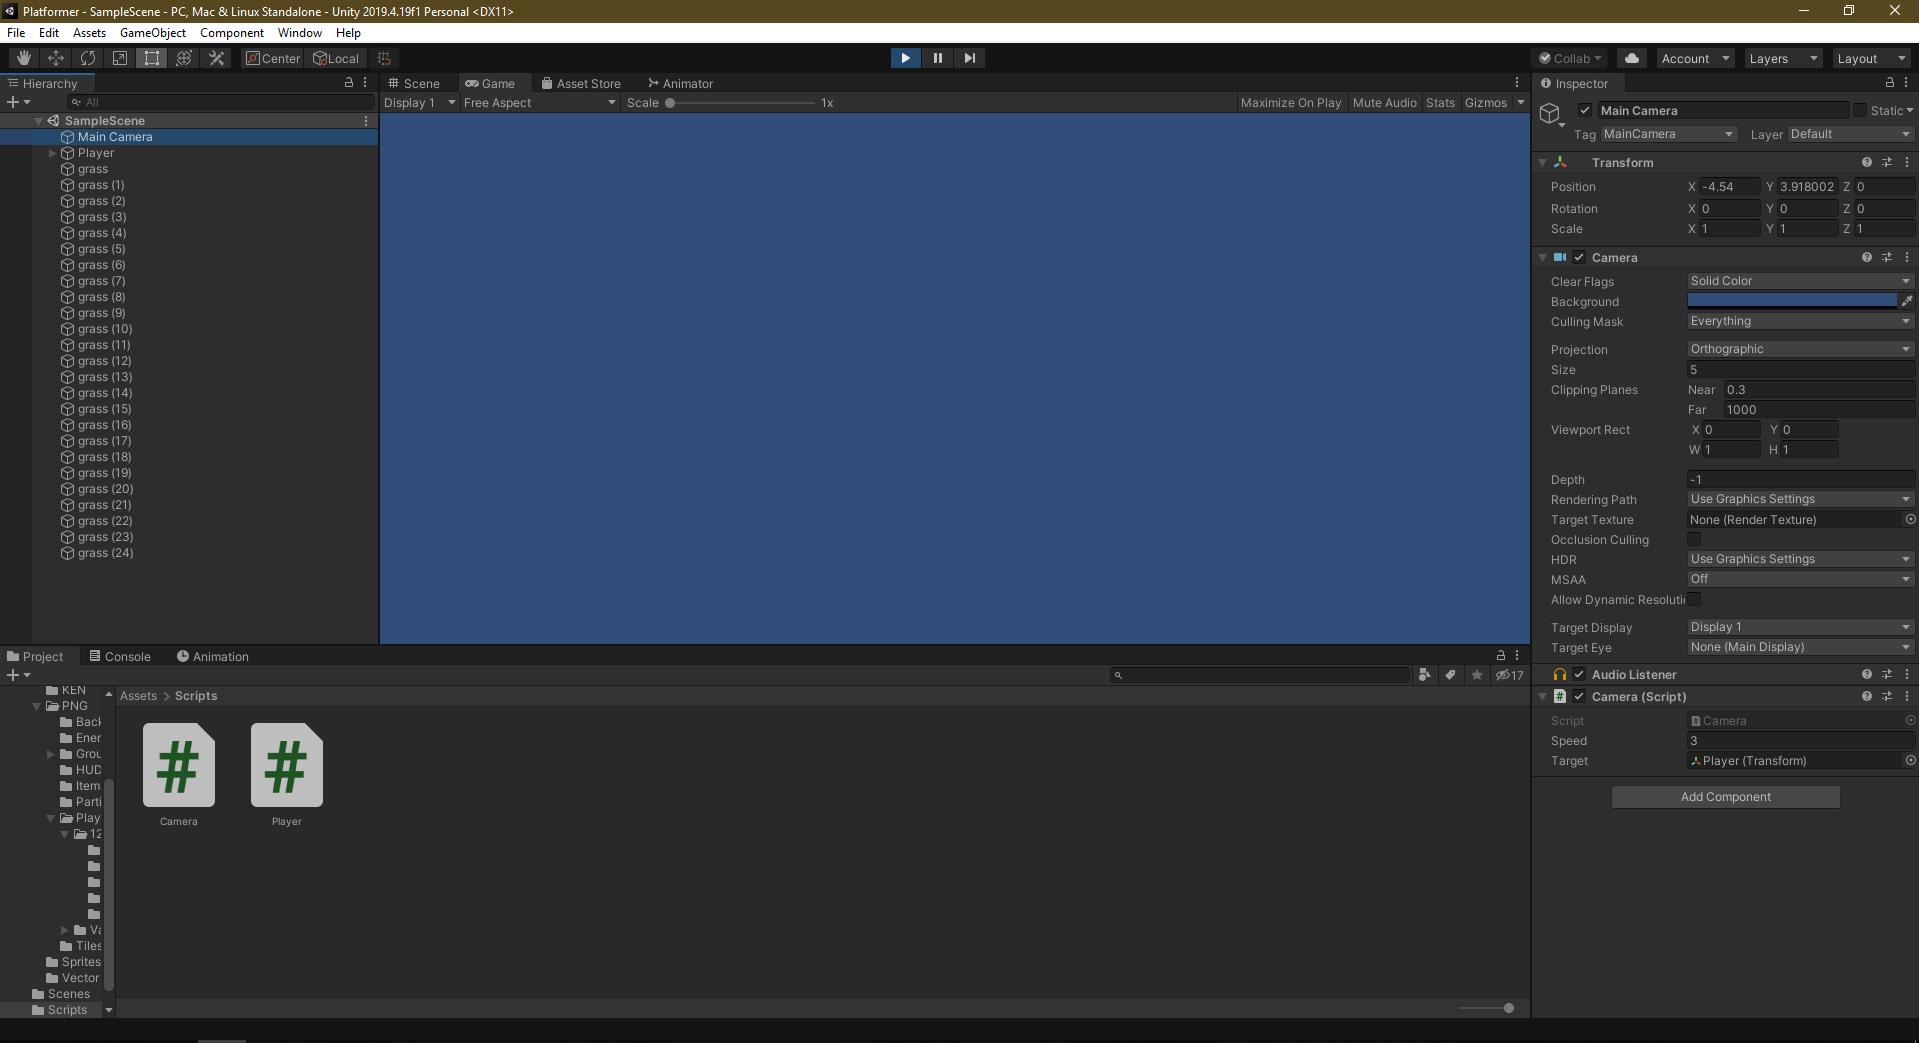Click the Collab button
Viewport: 1919px width, 1043px height.
pos(1570,58)
